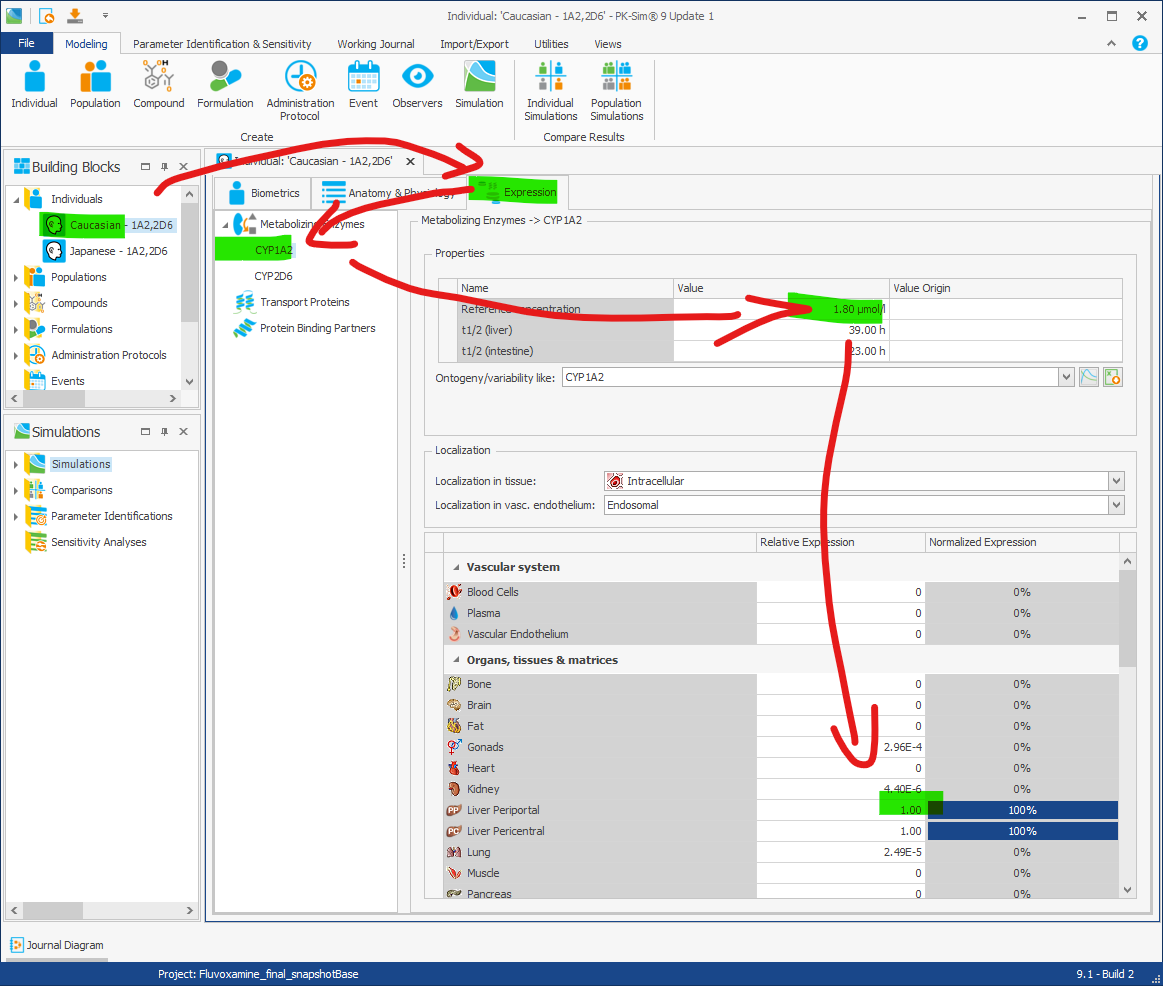Open the Formulation building block creator
Viewport: 1163px width, 986px height.
click(225, 85)
